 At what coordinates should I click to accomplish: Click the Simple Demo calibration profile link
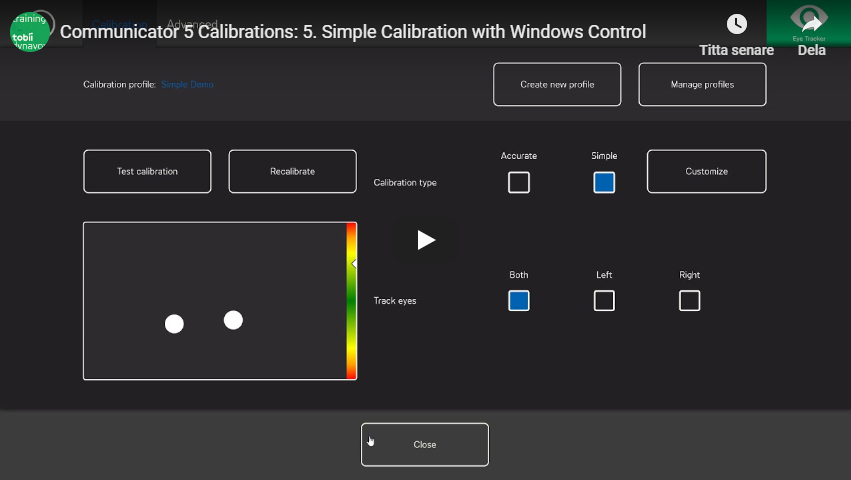pos(187,85)
